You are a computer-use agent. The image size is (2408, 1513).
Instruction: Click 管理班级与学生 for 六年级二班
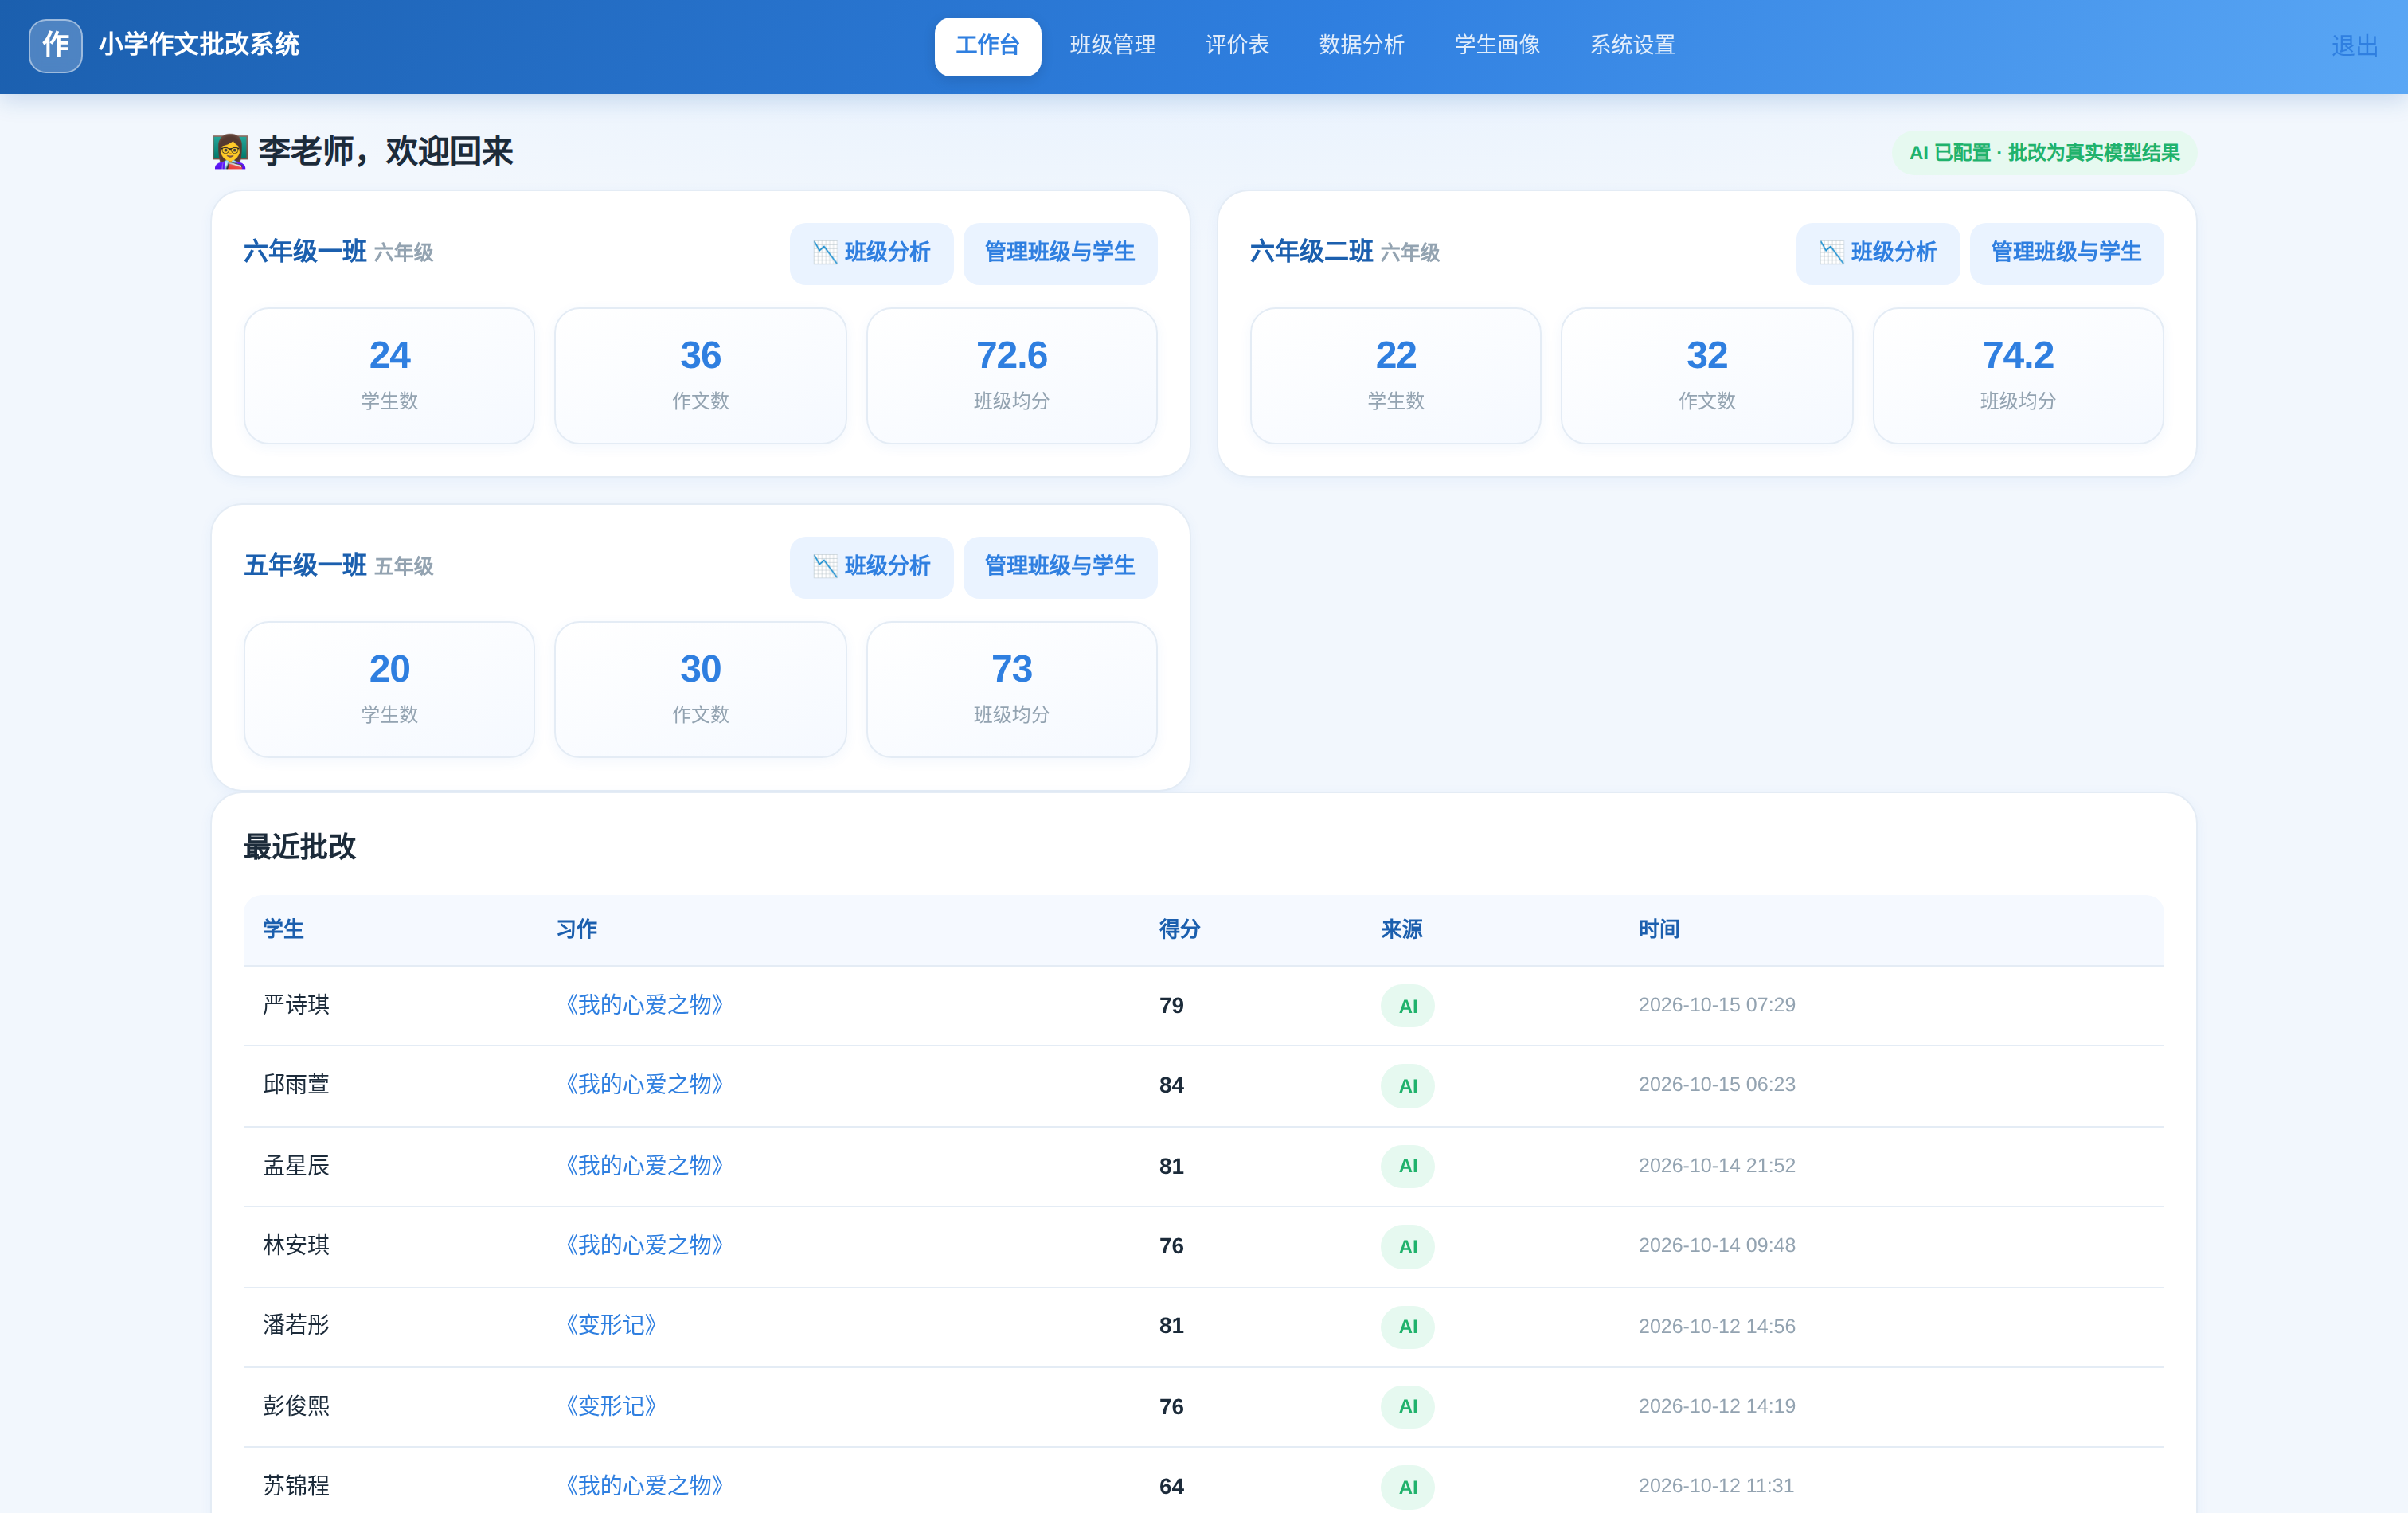coord(2066,253)
